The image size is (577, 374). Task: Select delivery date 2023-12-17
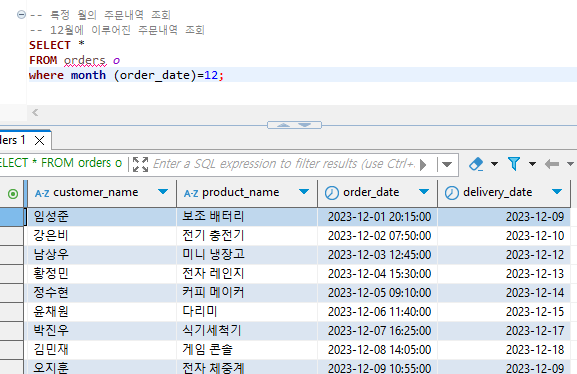[504, 331]
